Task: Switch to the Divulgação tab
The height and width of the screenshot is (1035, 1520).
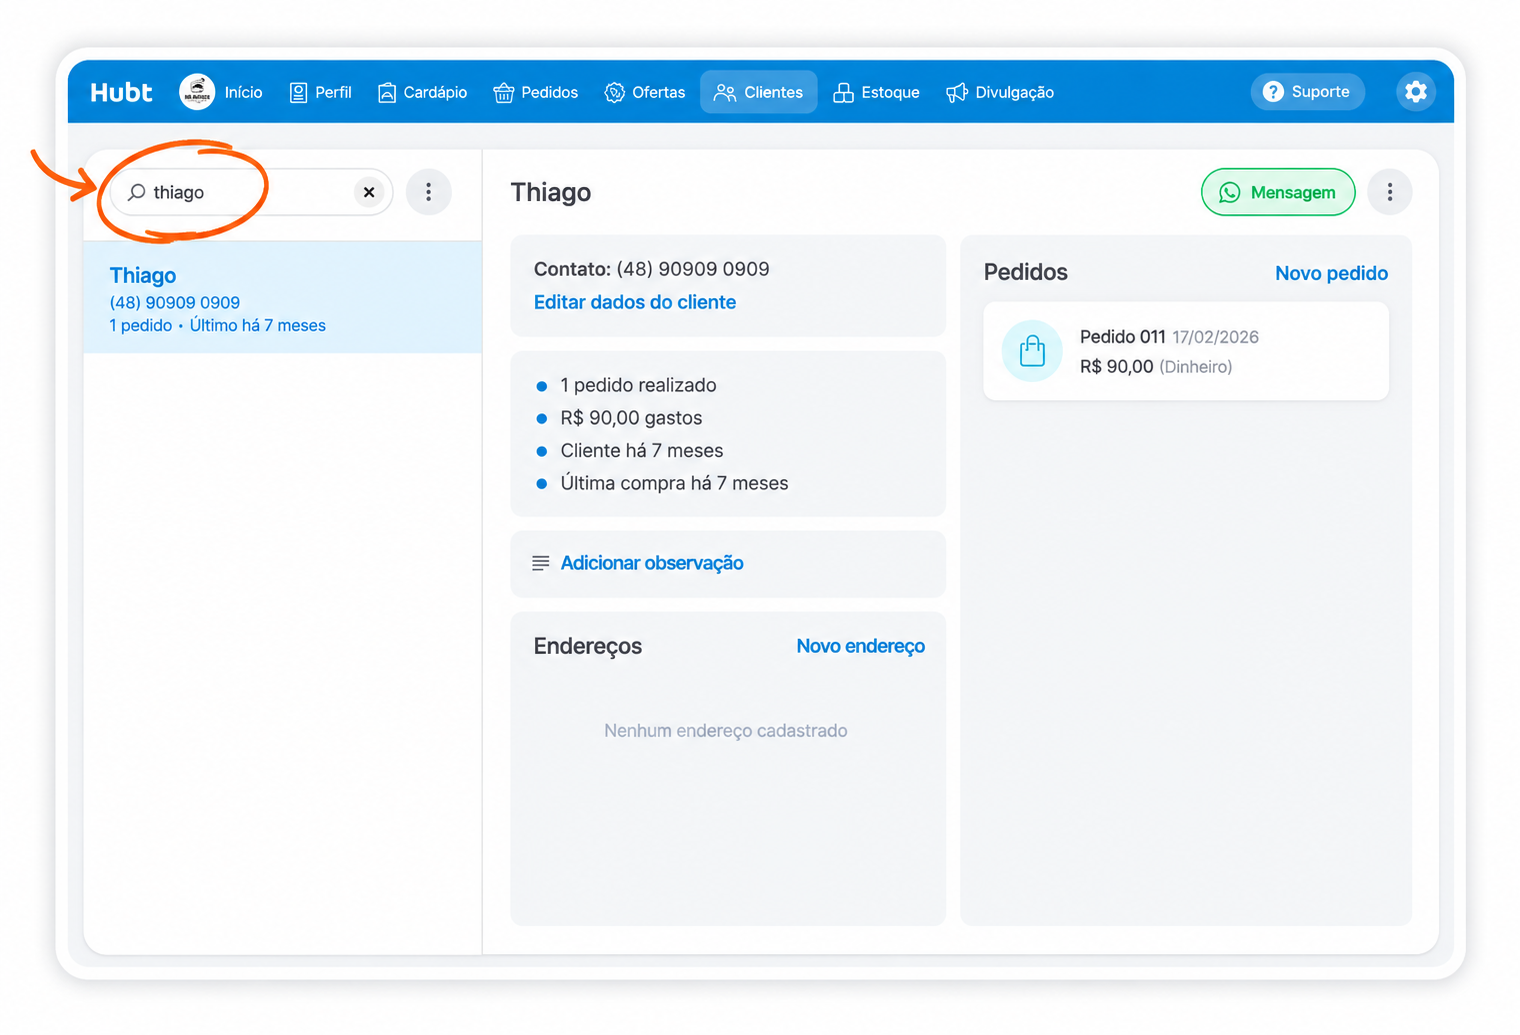Action: pyautogui.click(x=1000, y=92)
